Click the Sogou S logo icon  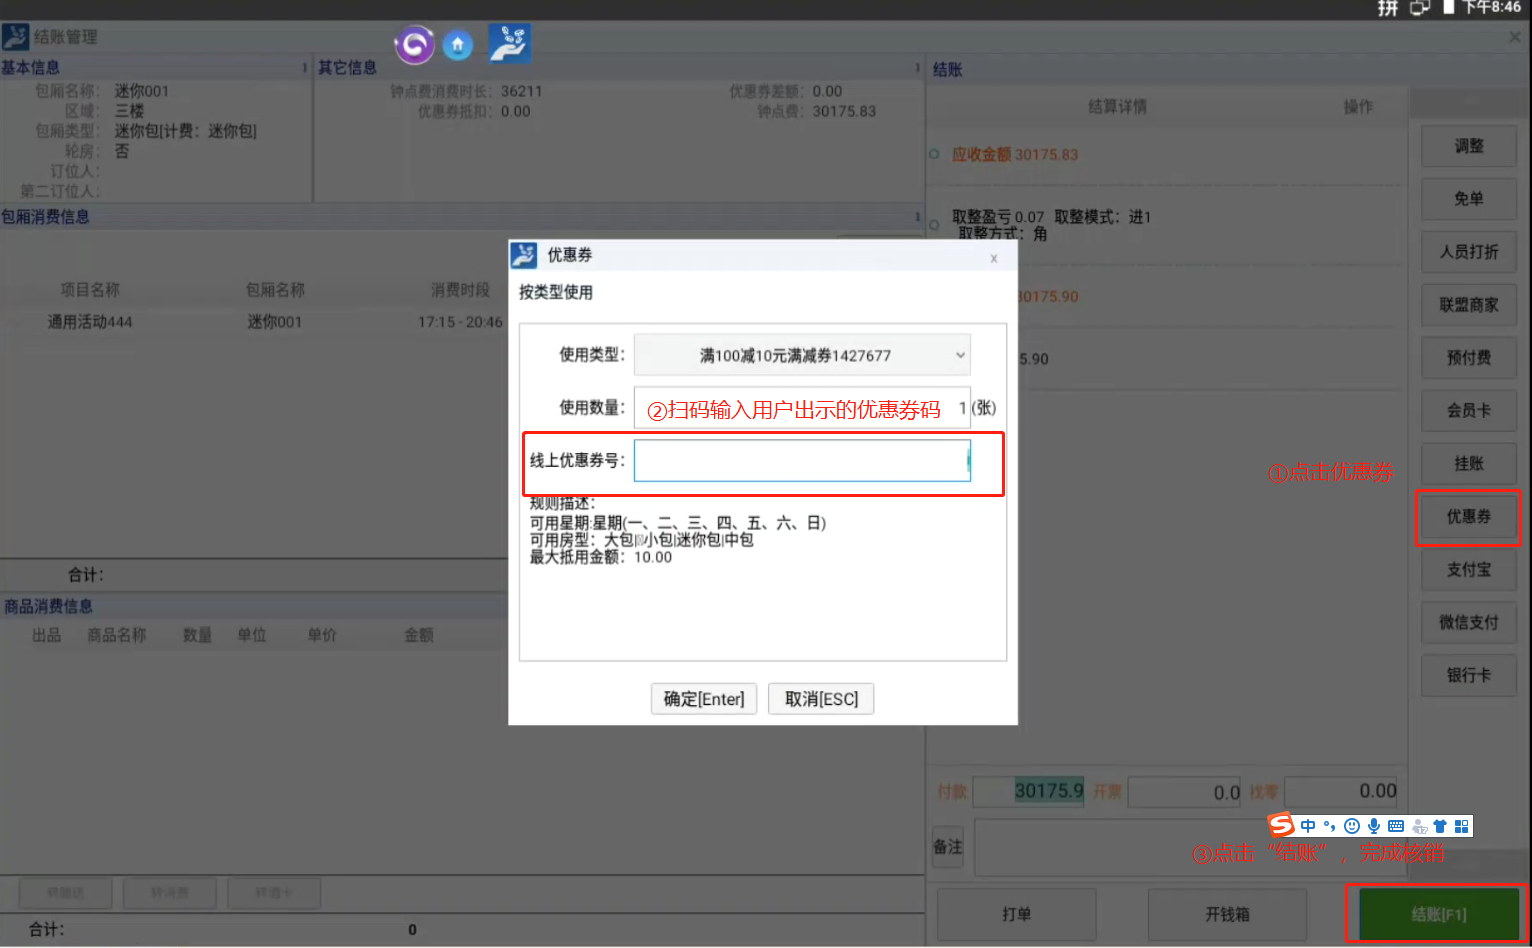tap(1282, 825)
